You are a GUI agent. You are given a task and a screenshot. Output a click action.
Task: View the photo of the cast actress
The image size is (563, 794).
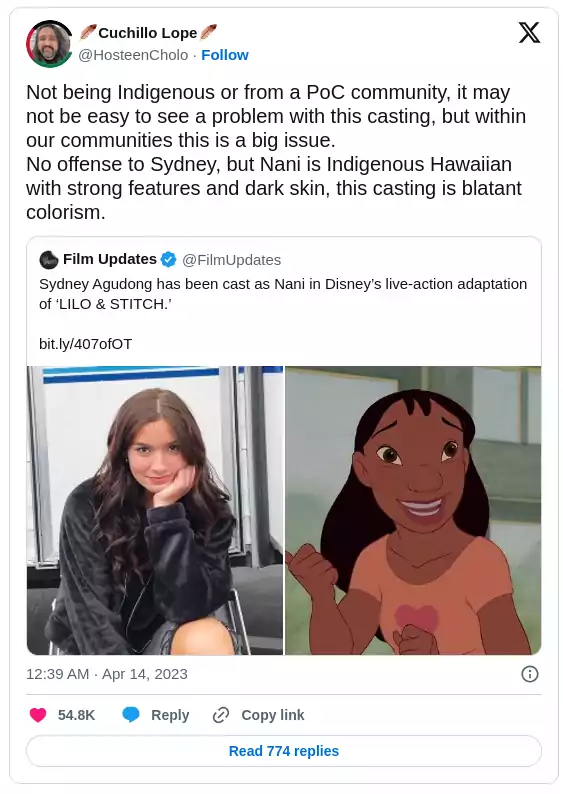coord(155,510)
